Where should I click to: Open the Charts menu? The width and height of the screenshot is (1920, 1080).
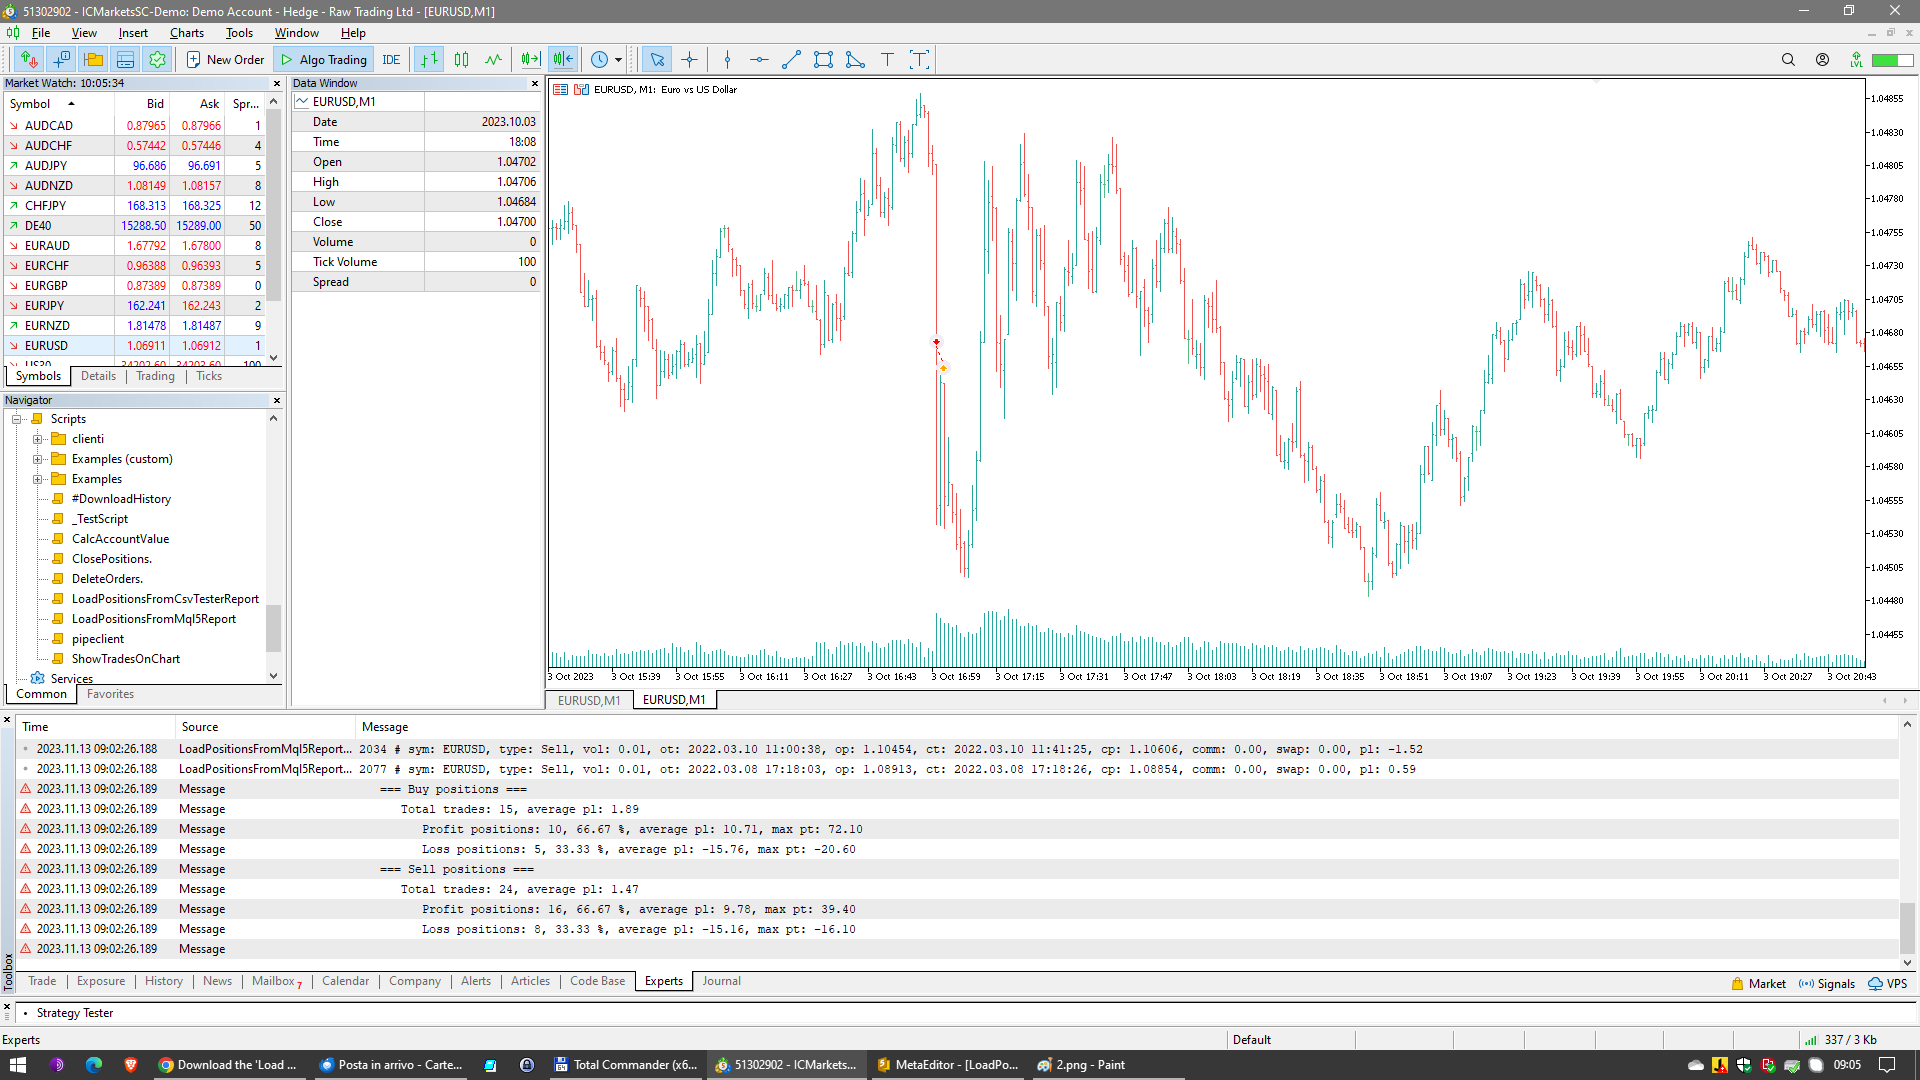[186, 33]
